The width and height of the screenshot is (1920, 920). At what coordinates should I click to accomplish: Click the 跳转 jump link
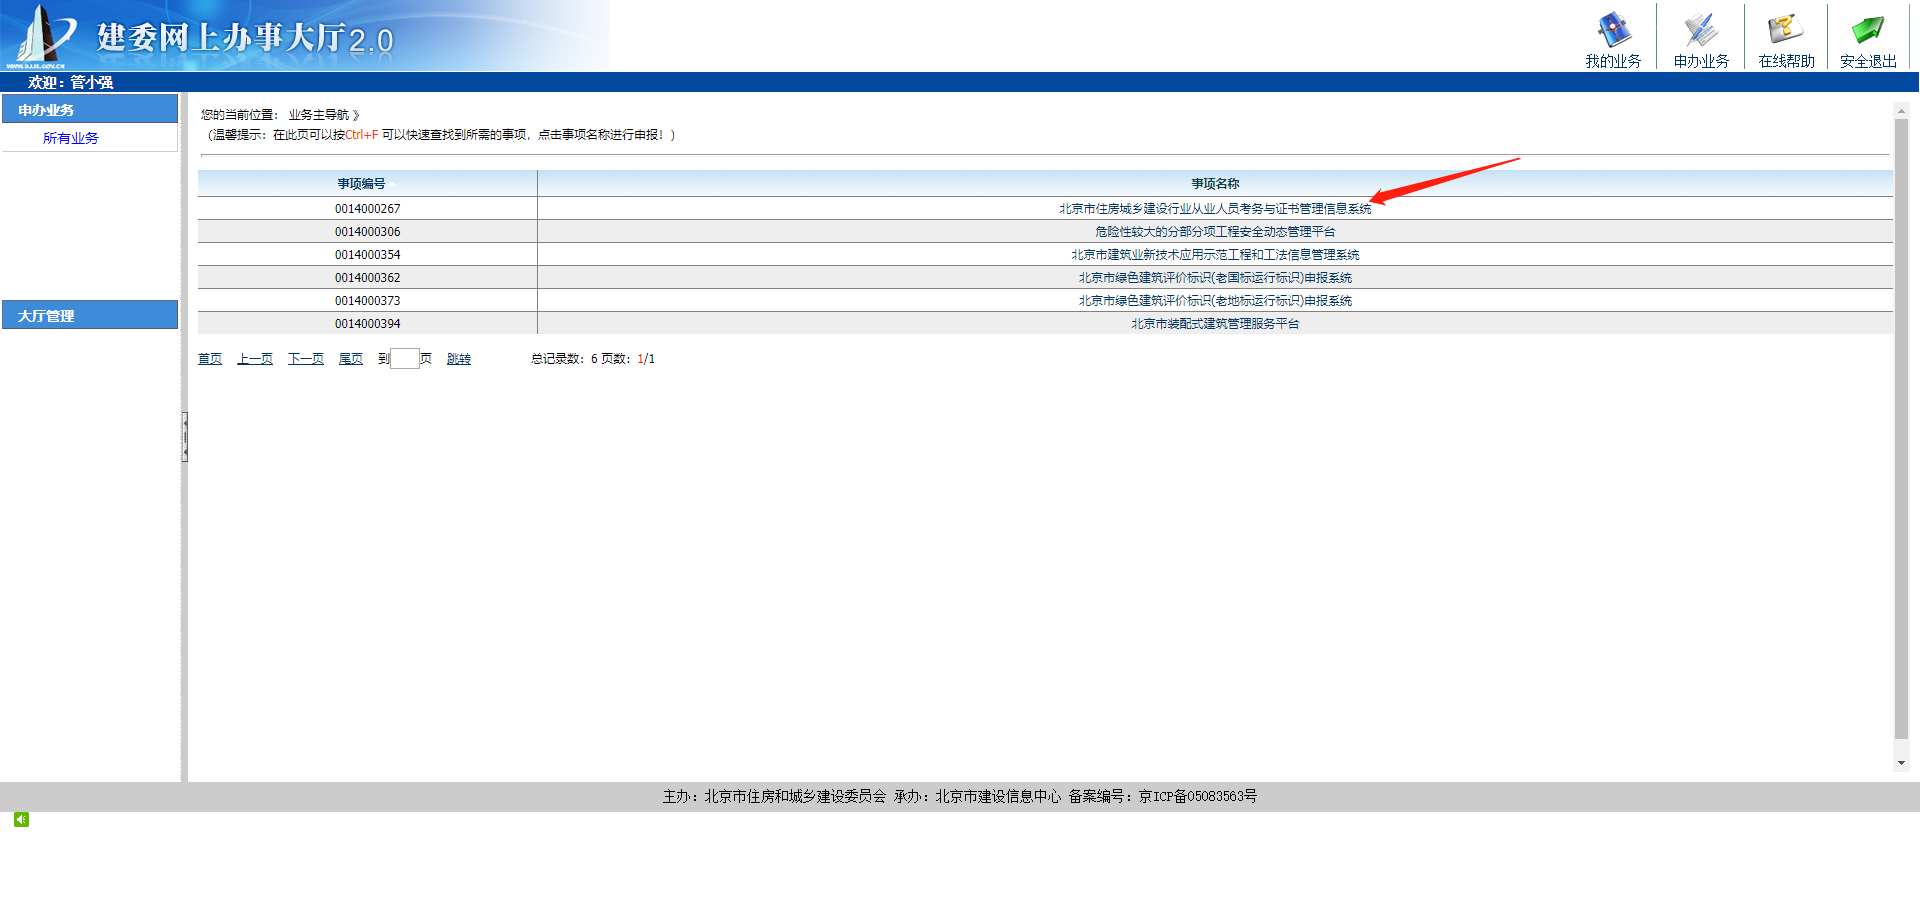click(x=458, y=359)
